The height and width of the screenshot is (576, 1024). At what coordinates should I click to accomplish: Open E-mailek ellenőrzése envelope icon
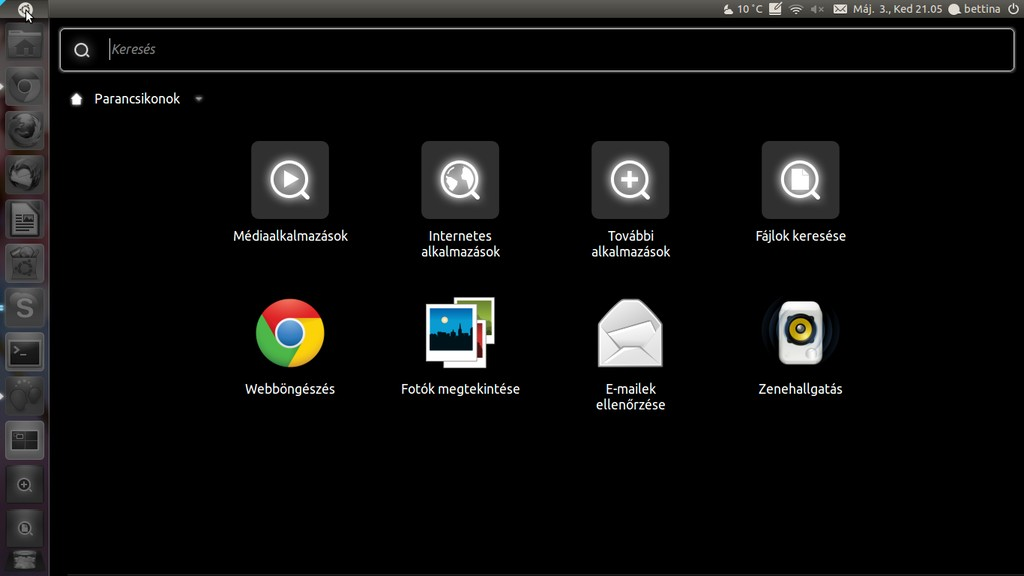coord(630,333)
